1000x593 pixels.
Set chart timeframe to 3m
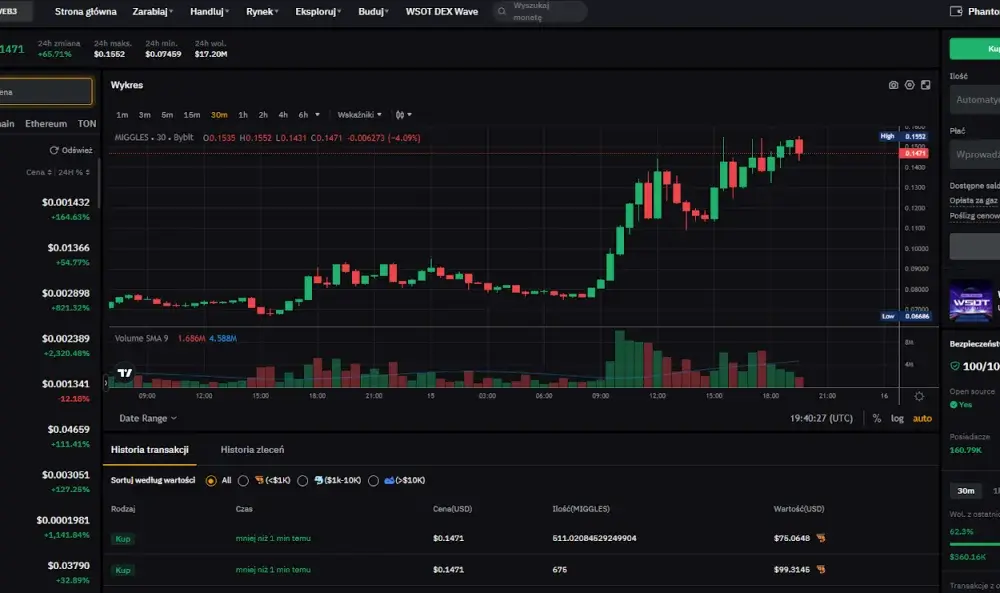145,115
